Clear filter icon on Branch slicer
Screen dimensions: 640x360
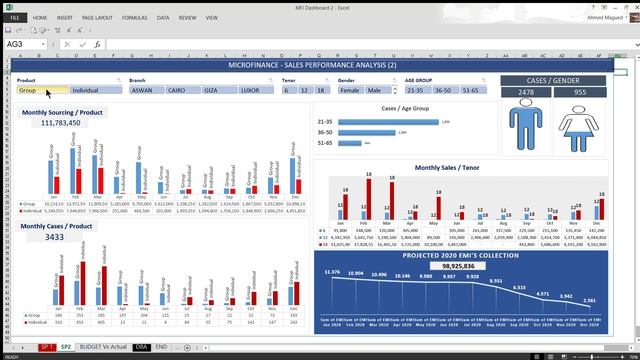pos(270,80)
